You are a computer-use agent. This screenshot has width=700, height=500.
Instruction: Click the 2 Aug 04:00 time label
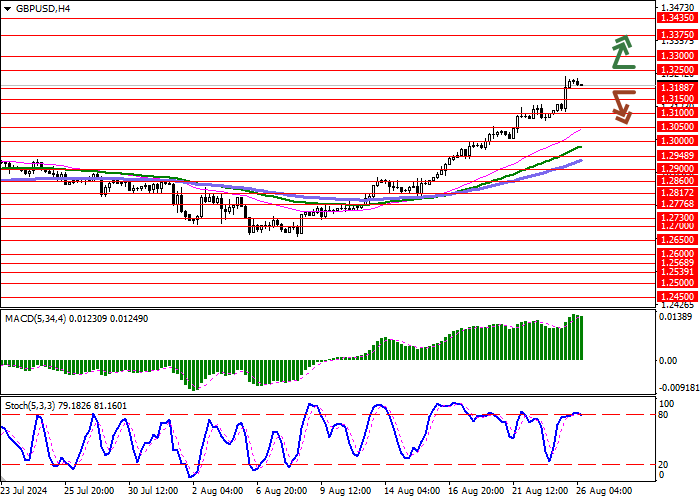[218, 491]
